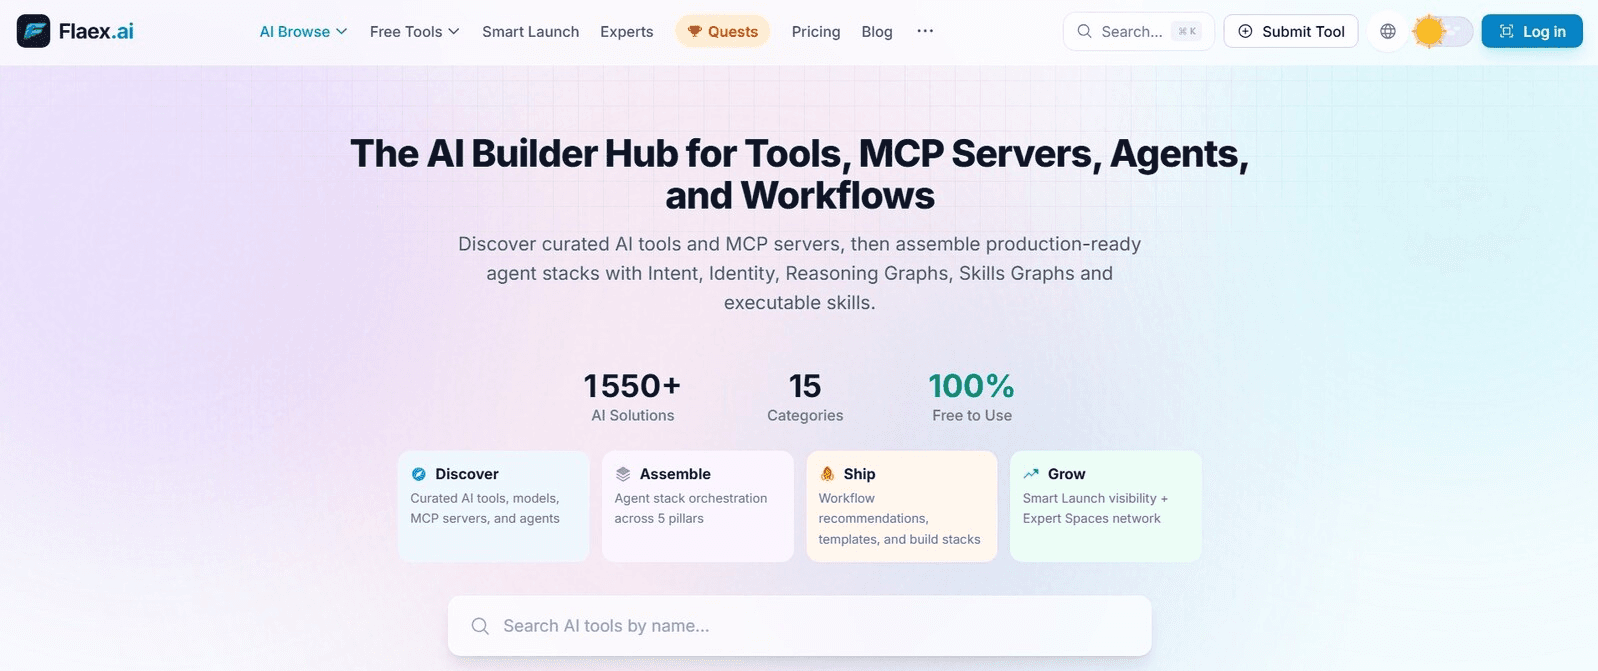Show more nav items via ellipsis
1598x671 pixels.
coord(925,31)
